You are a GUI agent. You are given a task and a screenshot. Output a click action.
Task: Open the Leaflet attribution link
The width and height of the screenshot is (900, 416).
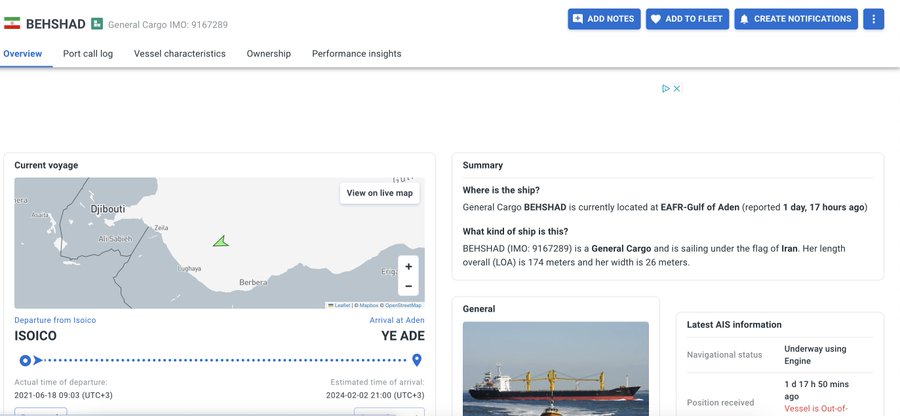point(342,305)
